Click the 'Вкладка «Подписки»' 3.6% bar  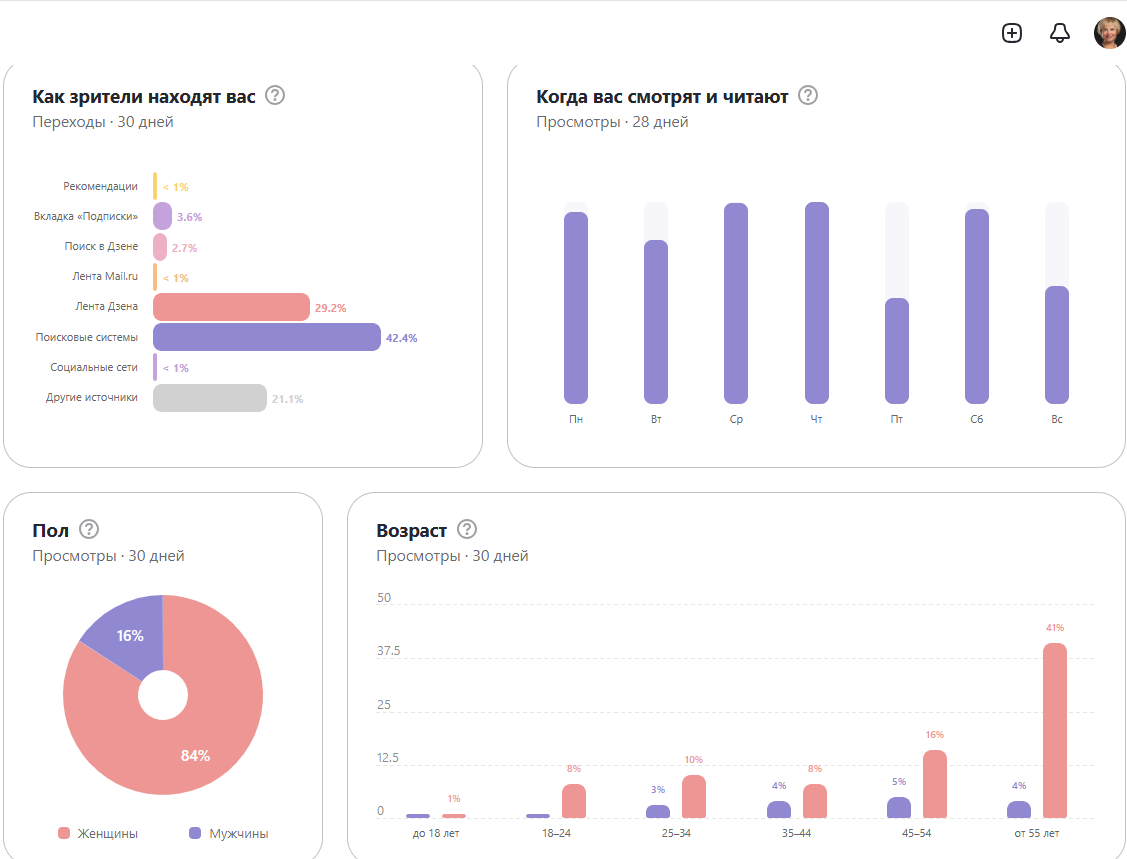[162, 216]
